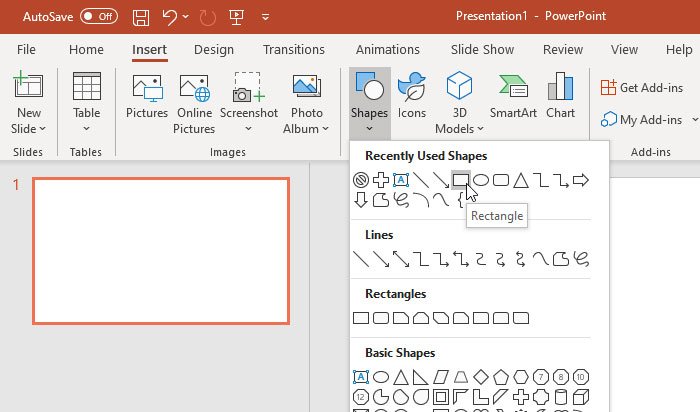The width and height of the screenshot is (700, 412).
Task: Open the Design ribbon tab
Action: [214, 49]
